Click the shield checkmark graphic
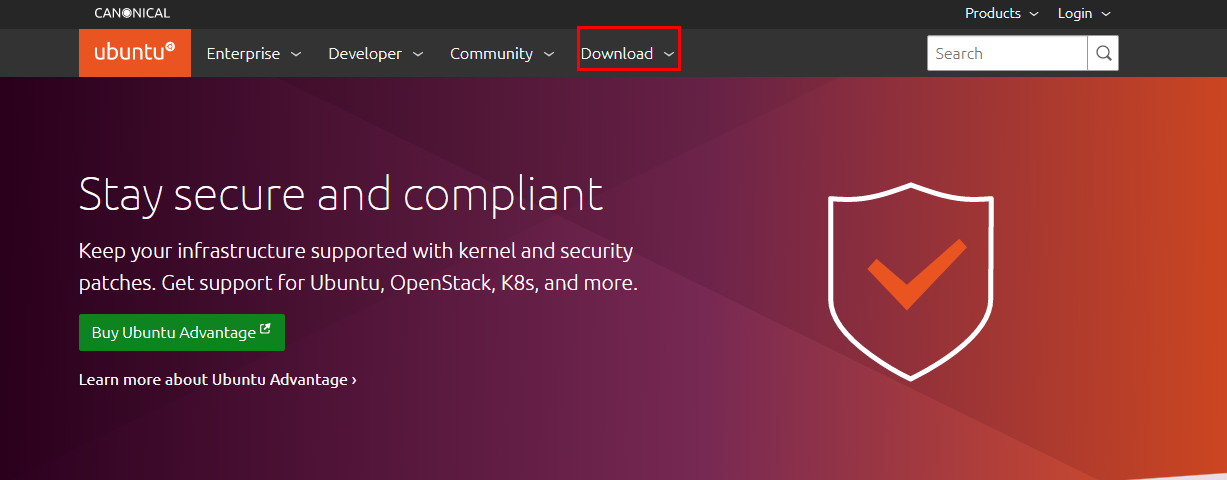The height and width of the screenshot is (480, 1227). [x=911, y=281]
